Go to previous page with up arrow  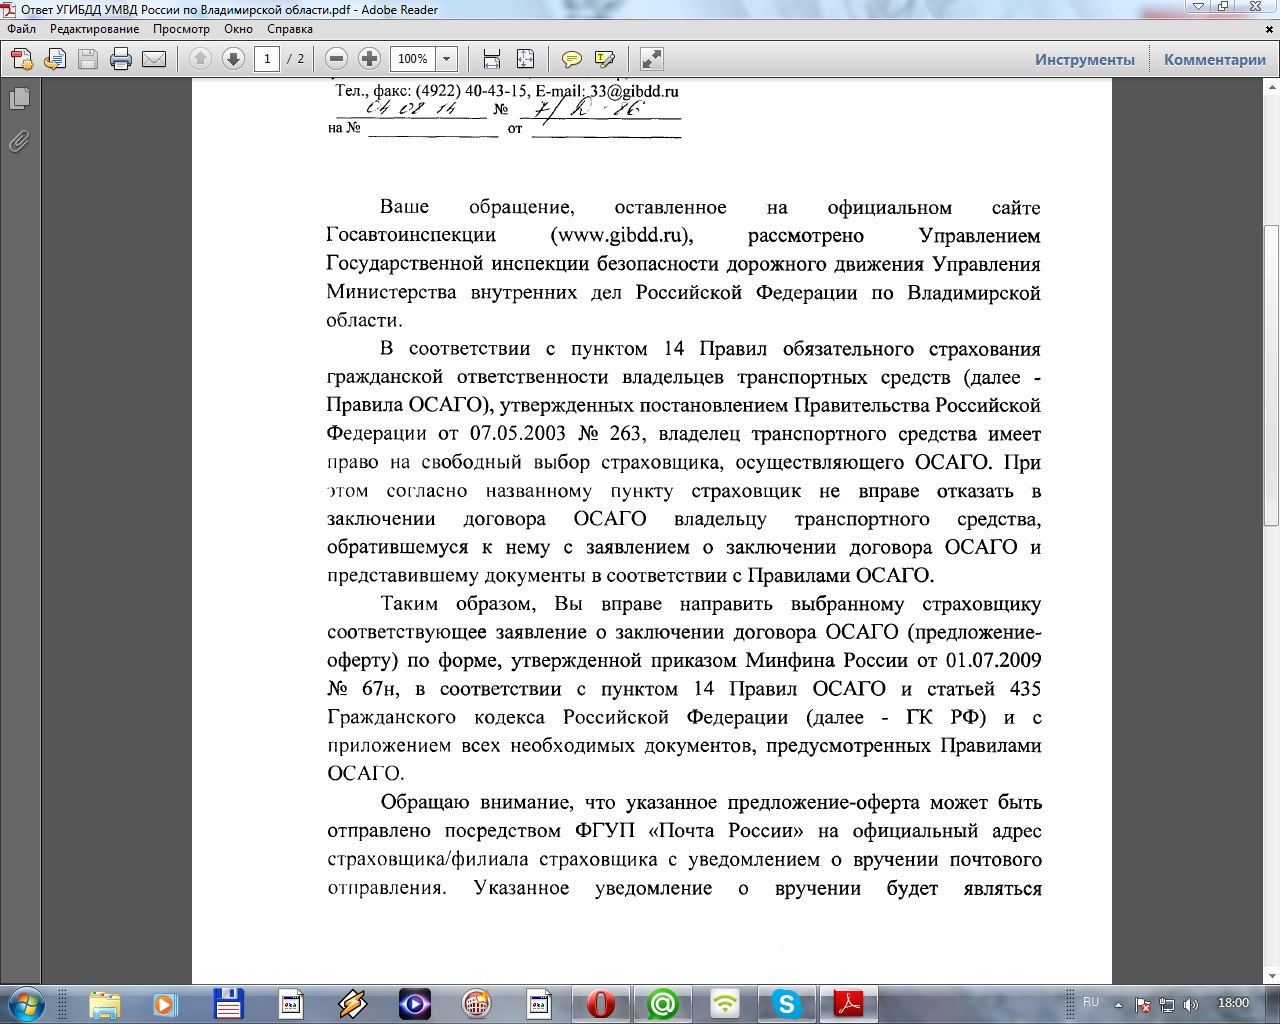click(200, 59)
